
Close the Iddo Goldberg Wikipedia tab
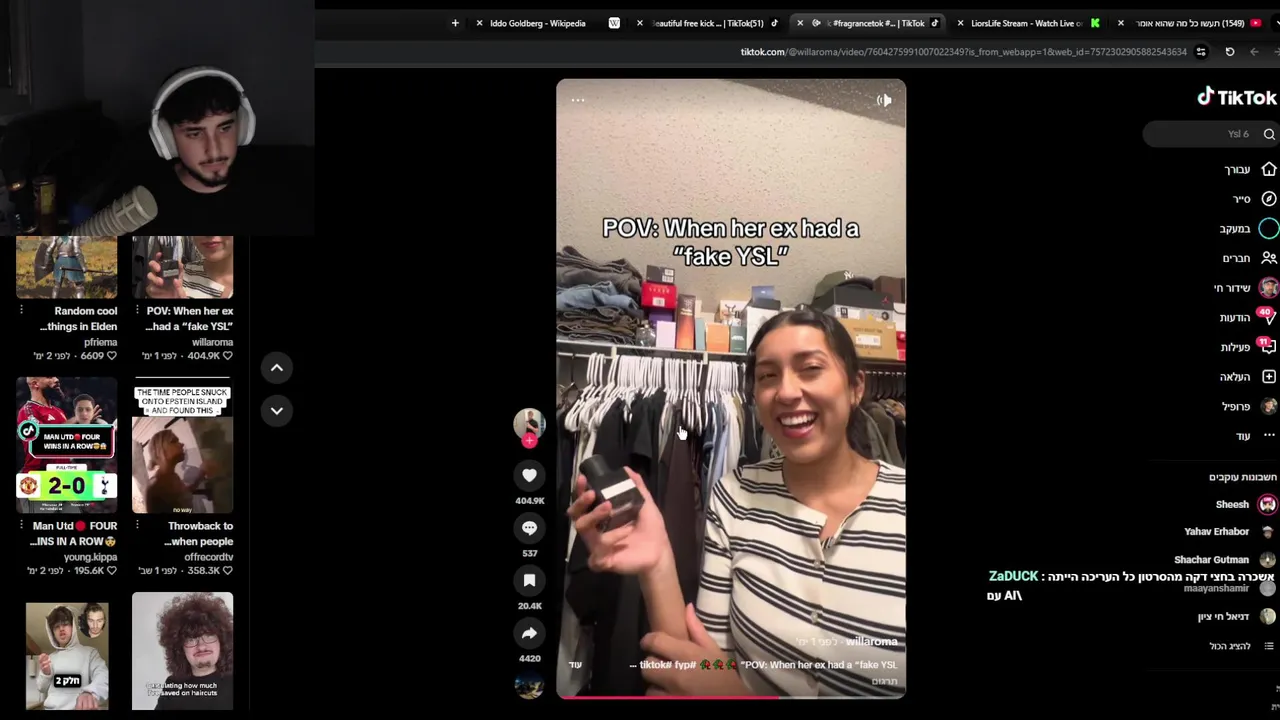pos(480,23)
